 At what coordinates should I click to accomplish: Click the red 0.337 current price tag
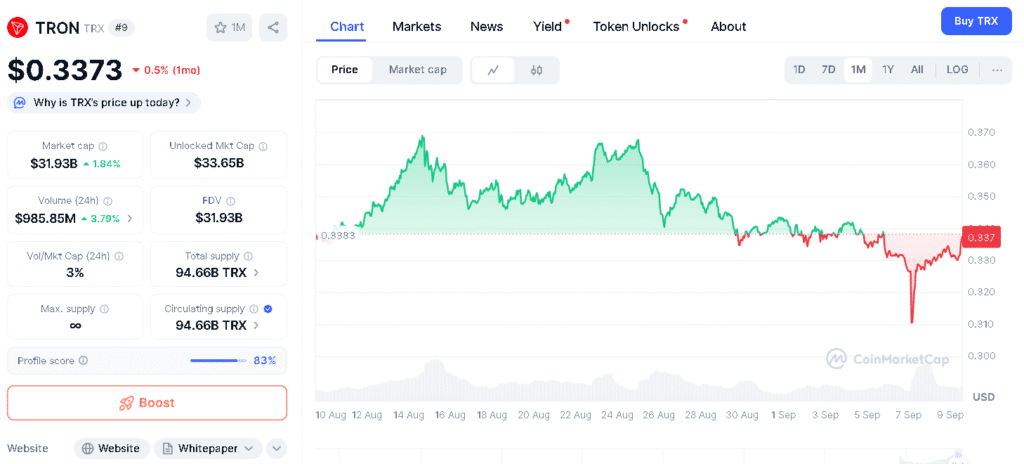point(981,238)
